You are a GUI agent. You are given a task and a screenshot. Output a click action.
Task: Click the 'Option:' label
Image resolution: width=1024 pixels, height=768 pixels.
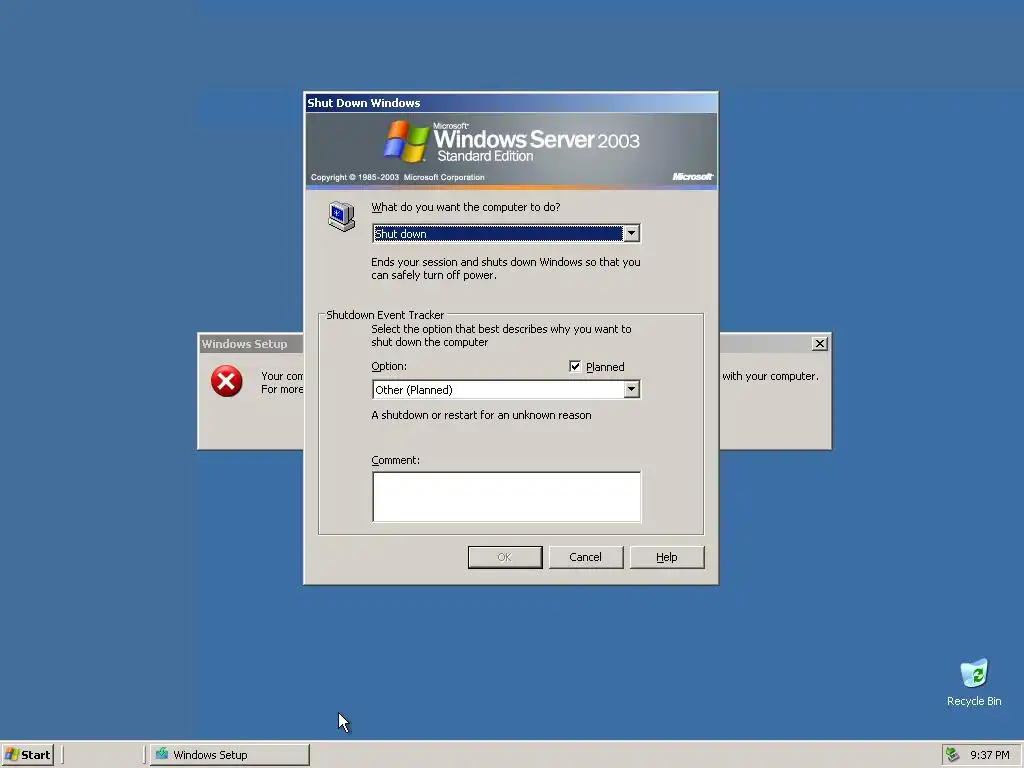tap(389, 366)
